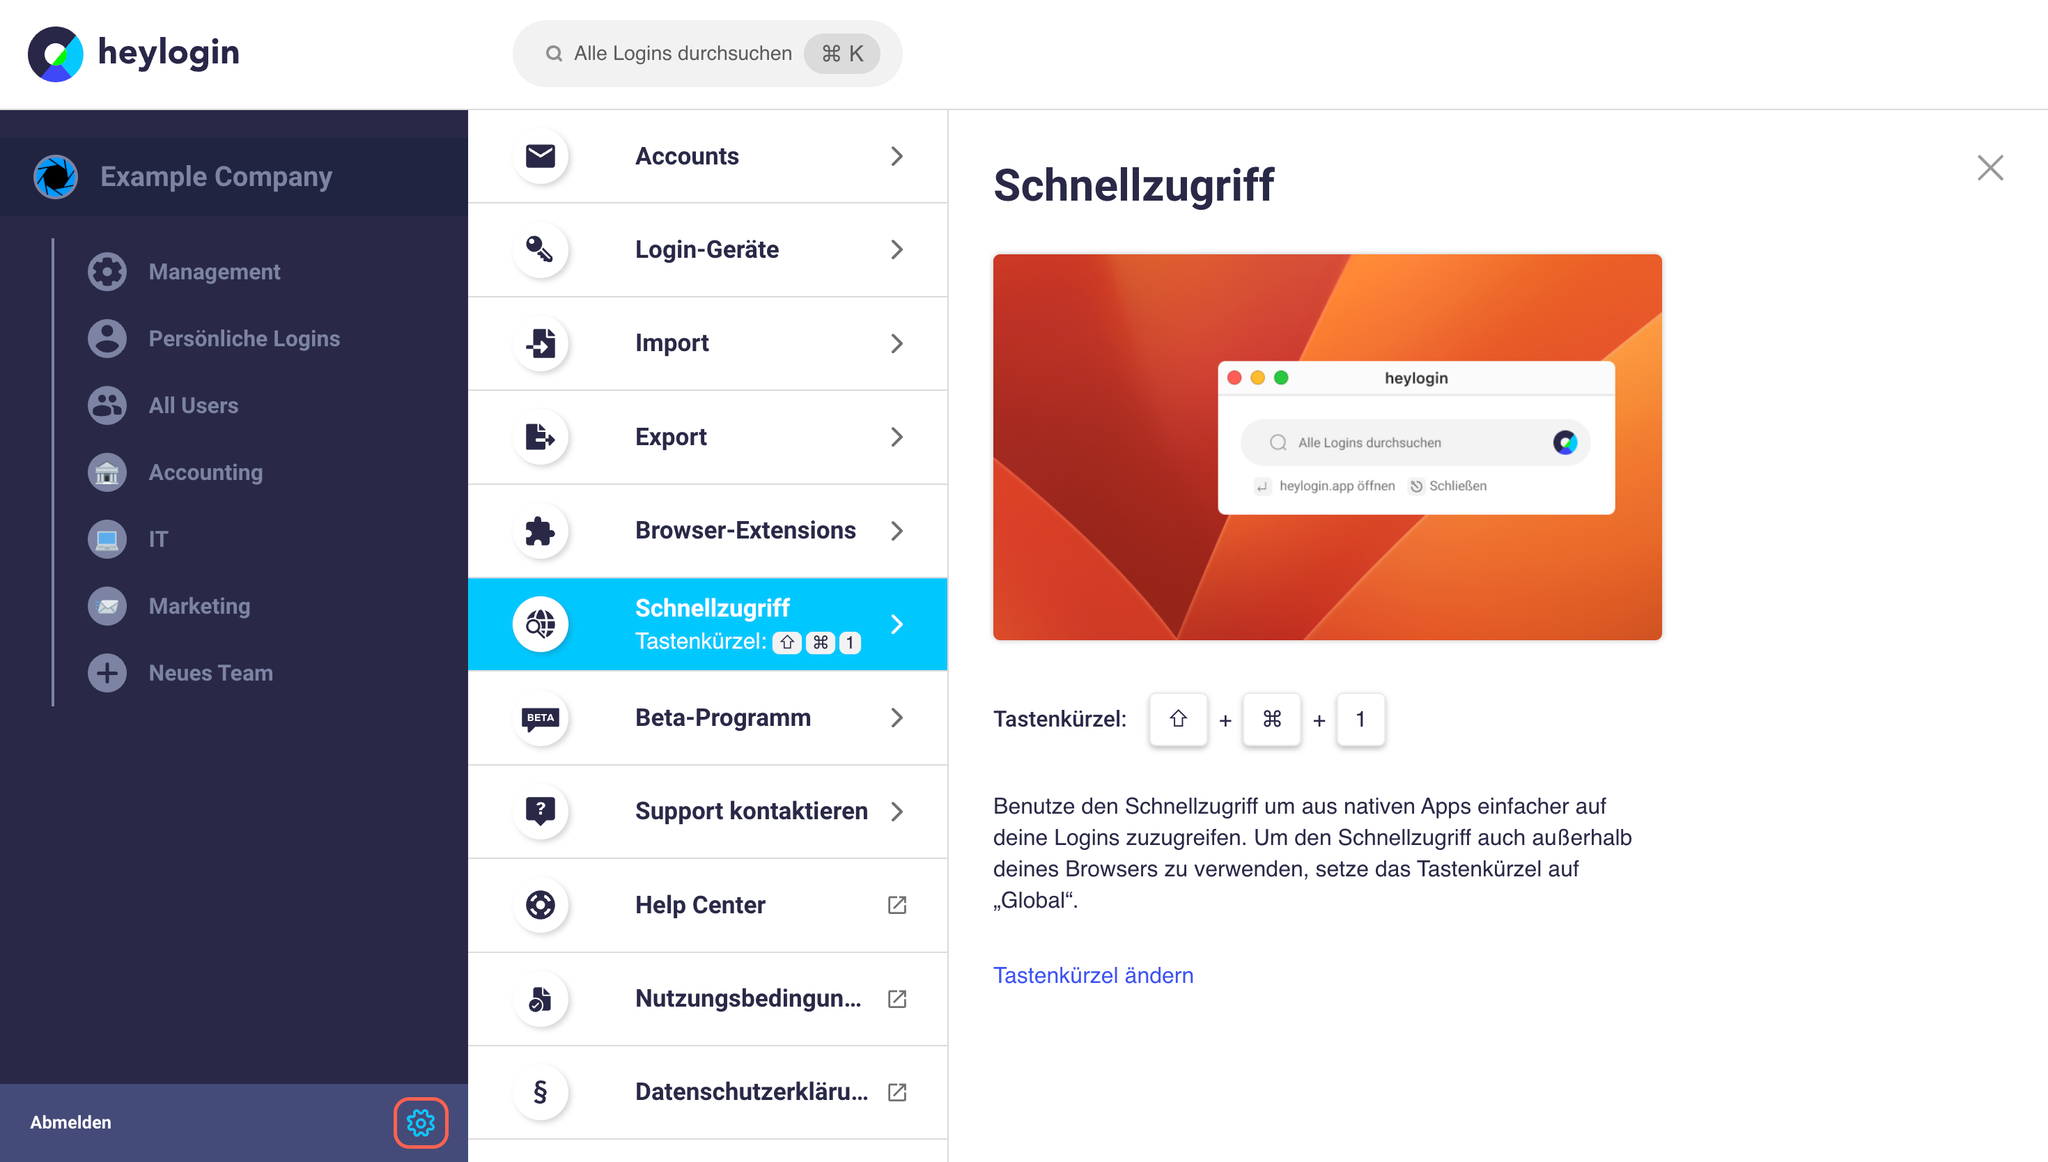Open Nutzungsbedingungen external link icon
2048x1162 pixels.
(897, 999)
